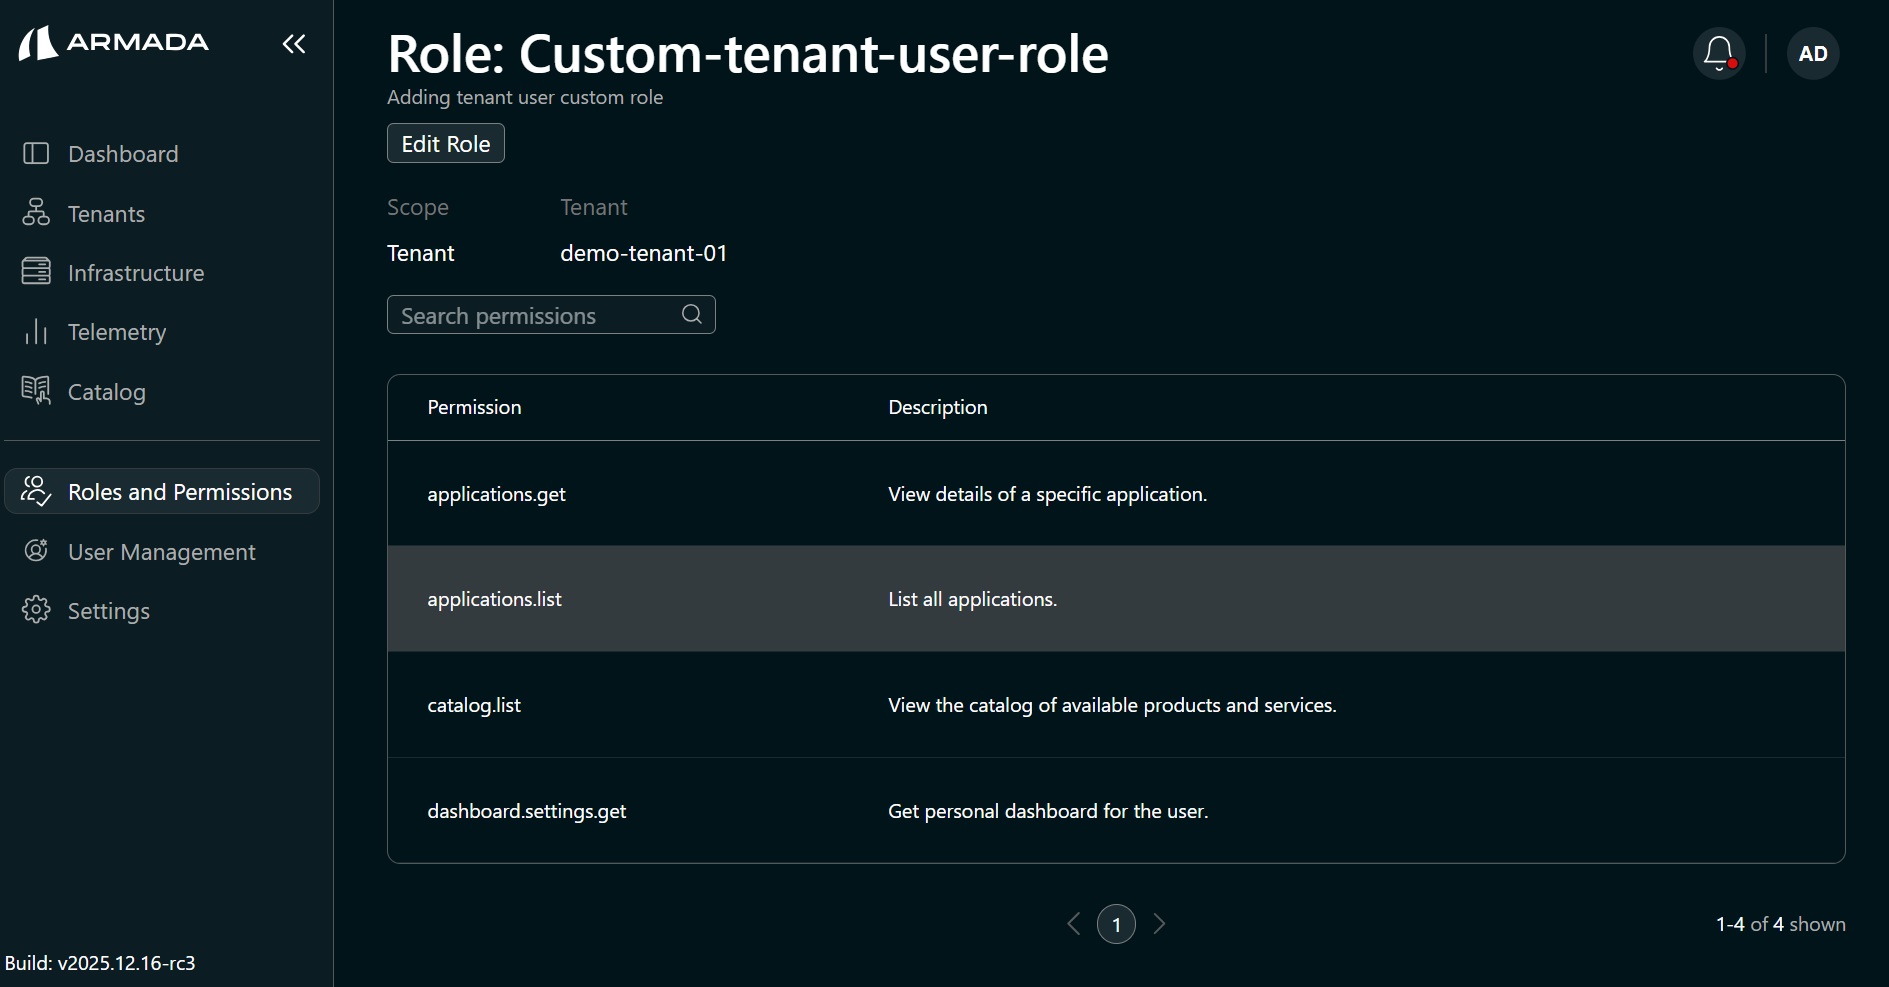This screenshot has width=1889, height=987.
Task: Click the Armada logo
Action: pyautogui.click(x=113, y=42)
